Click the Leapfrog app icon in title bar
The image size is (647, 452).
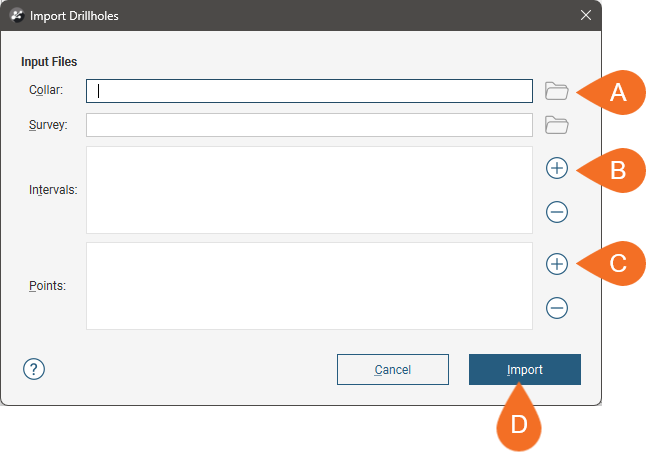pos(17,16)
